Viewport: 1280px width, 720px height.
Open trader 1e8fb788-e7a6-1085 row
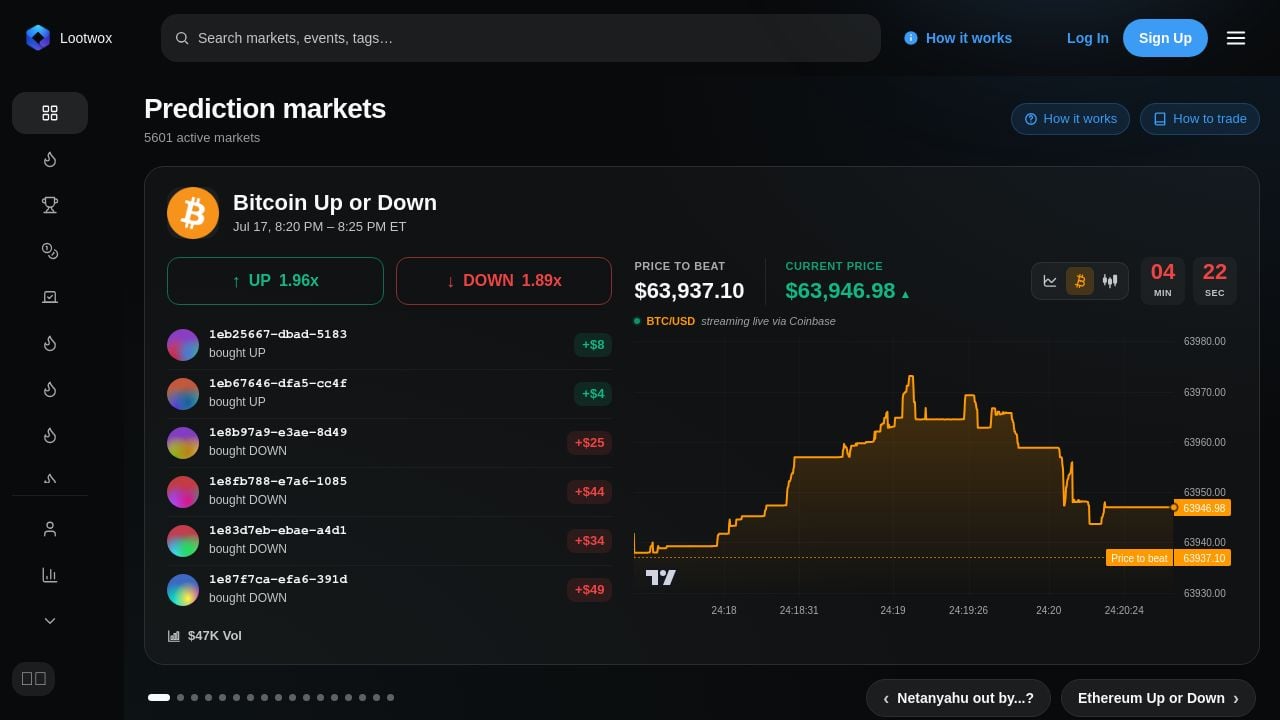(x=389, y=492)
